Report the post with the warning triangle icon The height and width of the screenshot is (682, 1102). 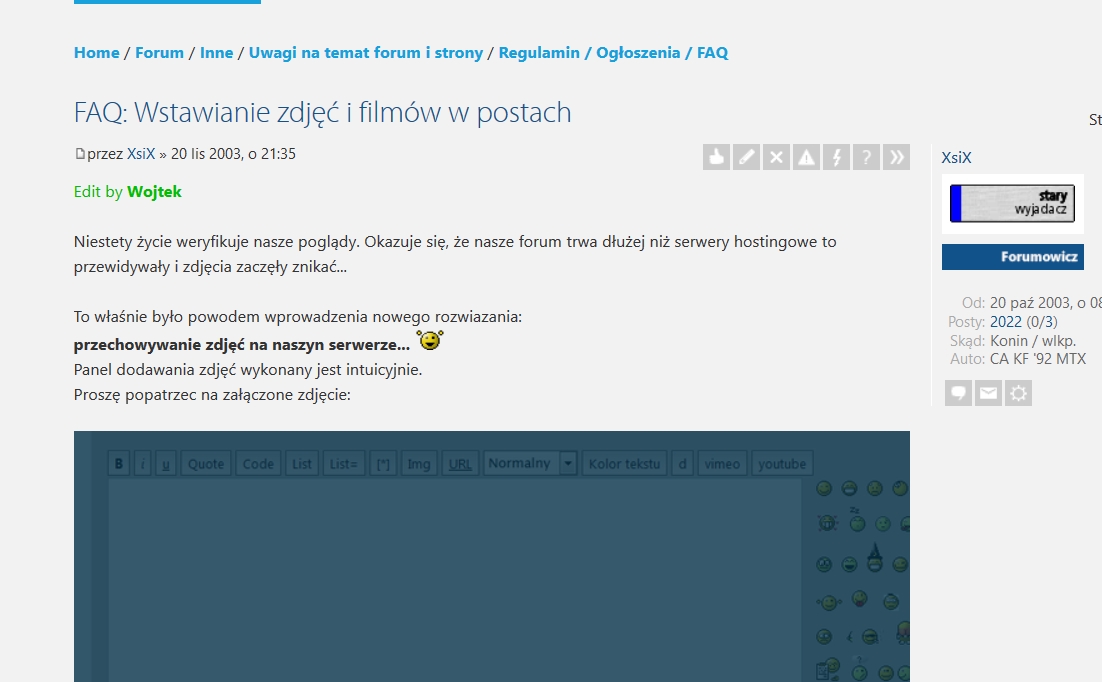806,157
